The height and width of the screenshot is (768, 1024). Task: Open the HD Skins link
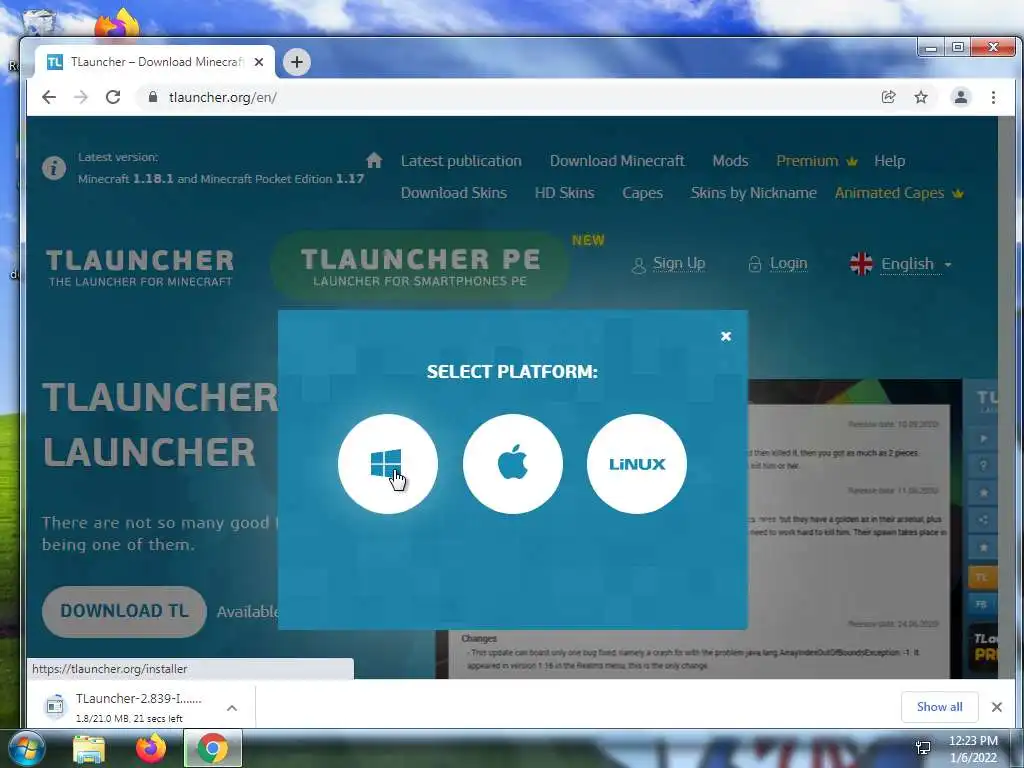click(x=564, y=193)
